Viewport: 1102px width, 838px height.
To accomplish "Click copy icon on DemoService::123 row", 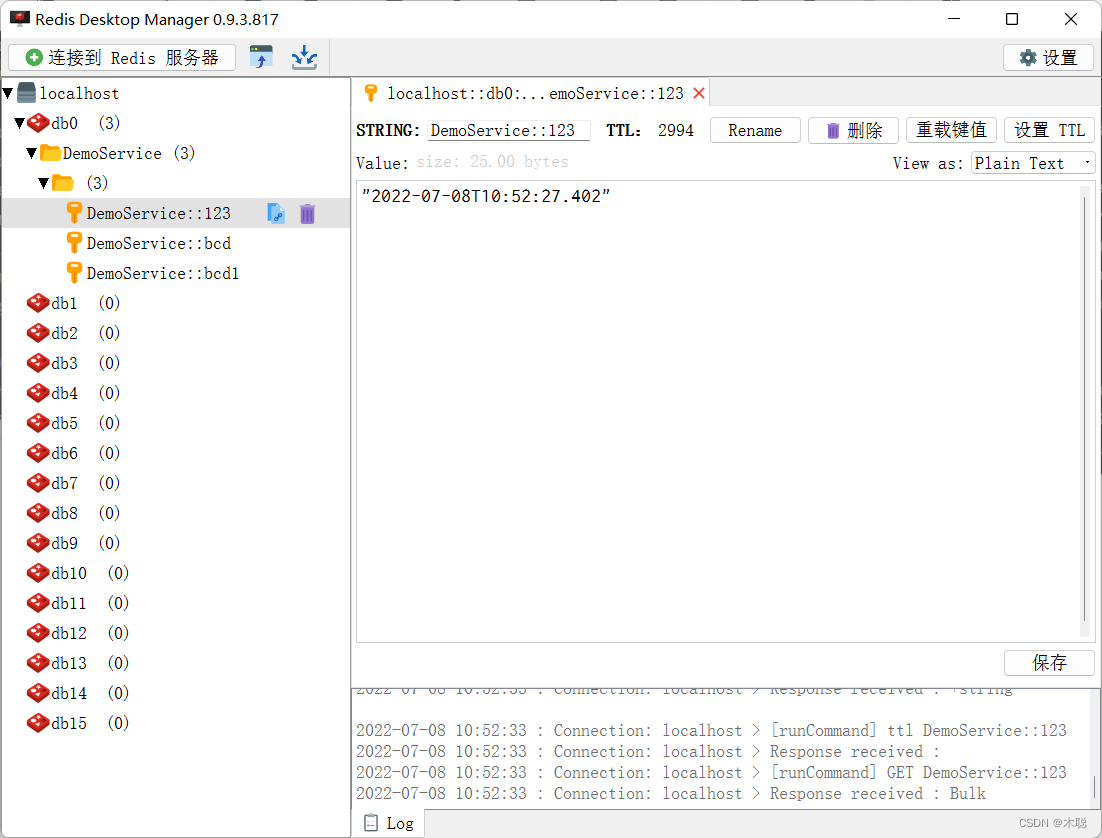I will 276,213.
